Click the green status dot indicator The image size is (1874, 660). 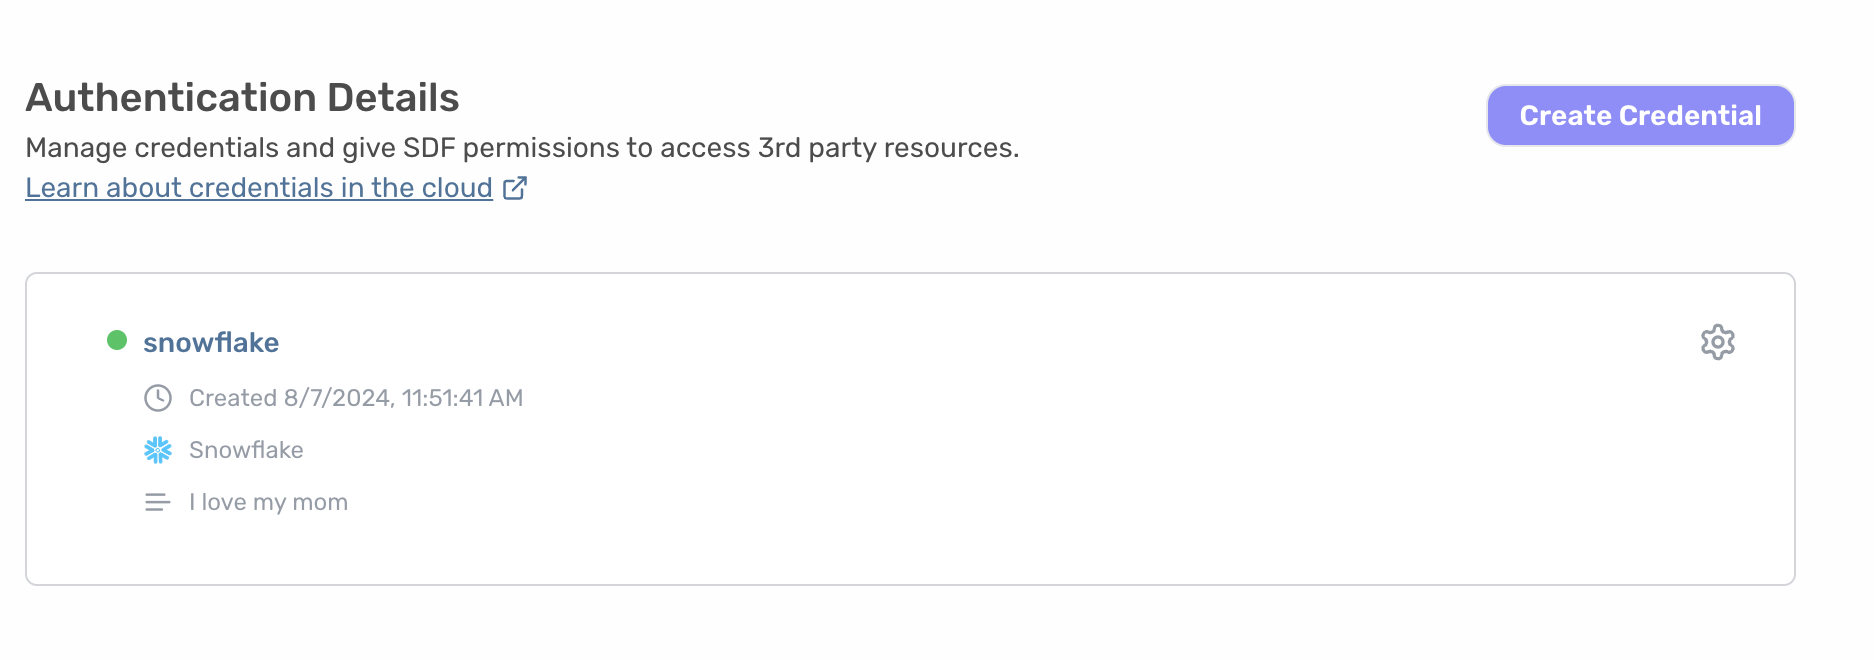pos(117,340)
